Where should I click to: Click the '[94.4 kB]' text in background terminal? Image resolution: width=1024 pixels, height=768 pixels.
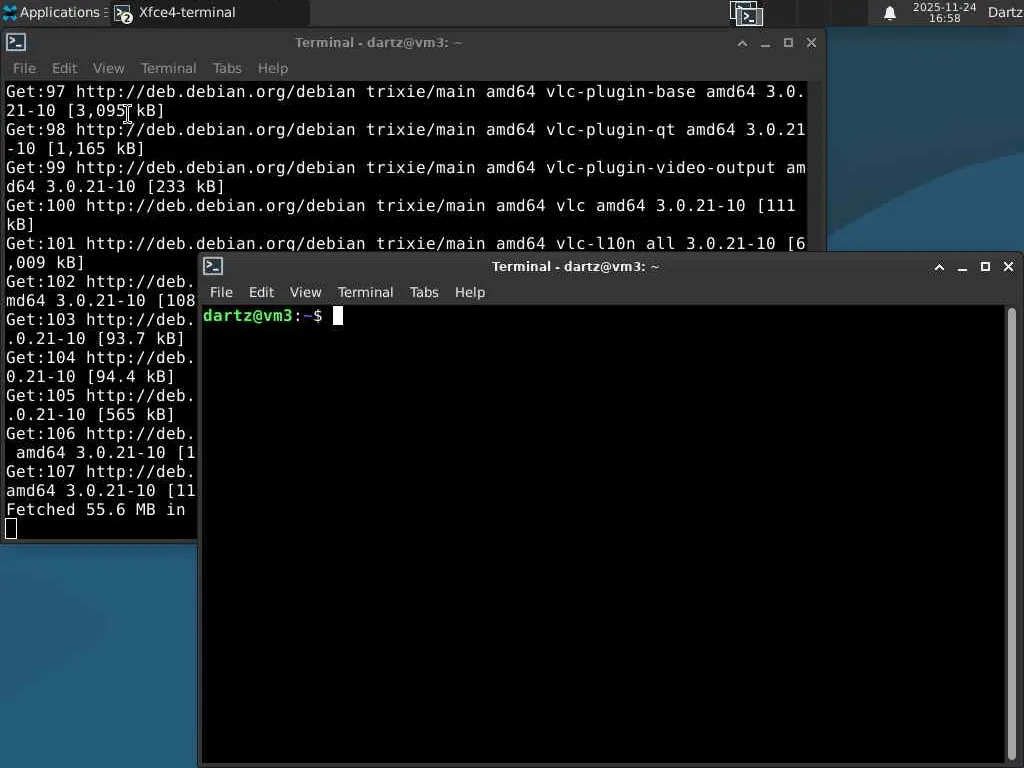(131, 377)
